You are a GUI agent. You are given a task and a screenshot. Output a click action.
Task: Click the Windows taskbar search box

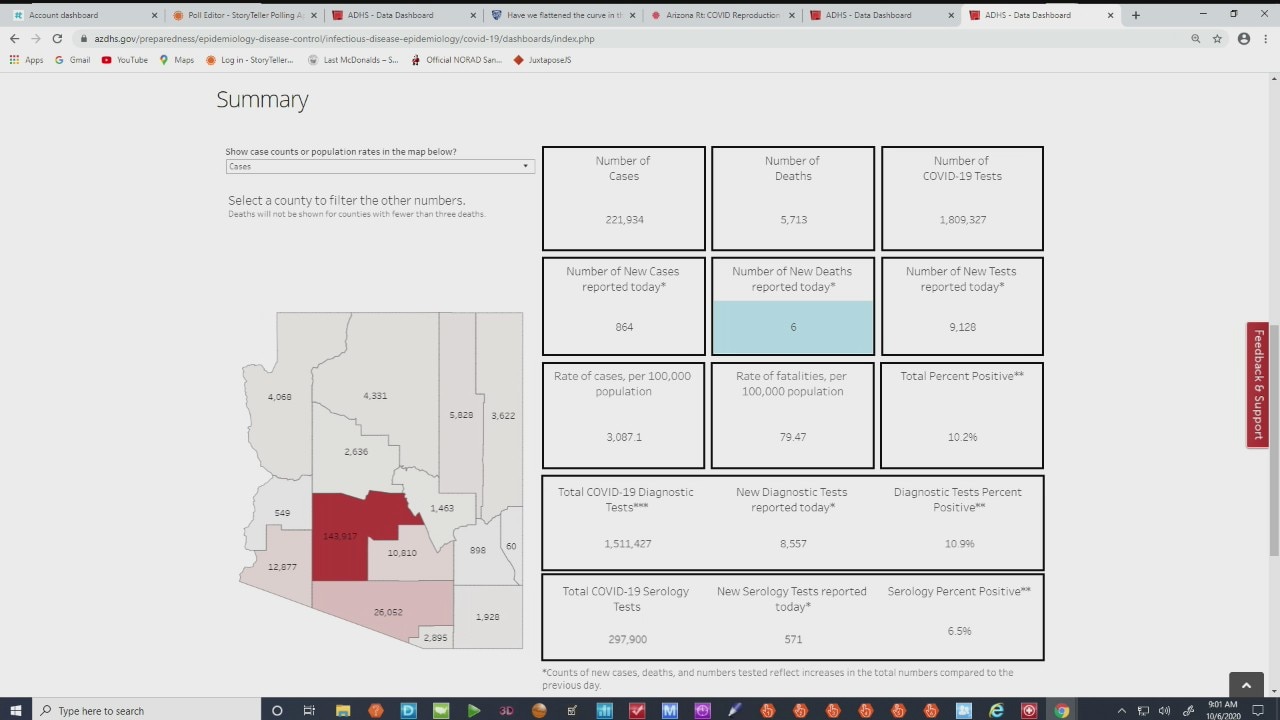(150, 710)
